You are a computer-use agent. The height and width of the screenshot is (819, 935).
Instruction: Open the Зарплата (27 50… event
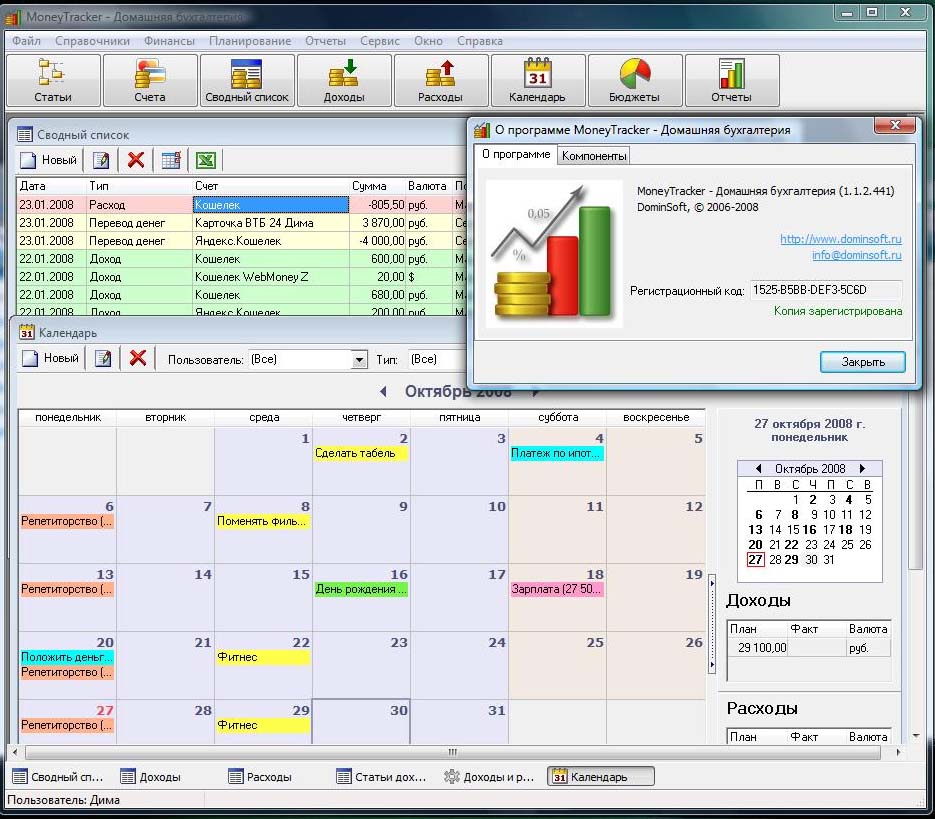pyautogui.click(x=556, y=589)
